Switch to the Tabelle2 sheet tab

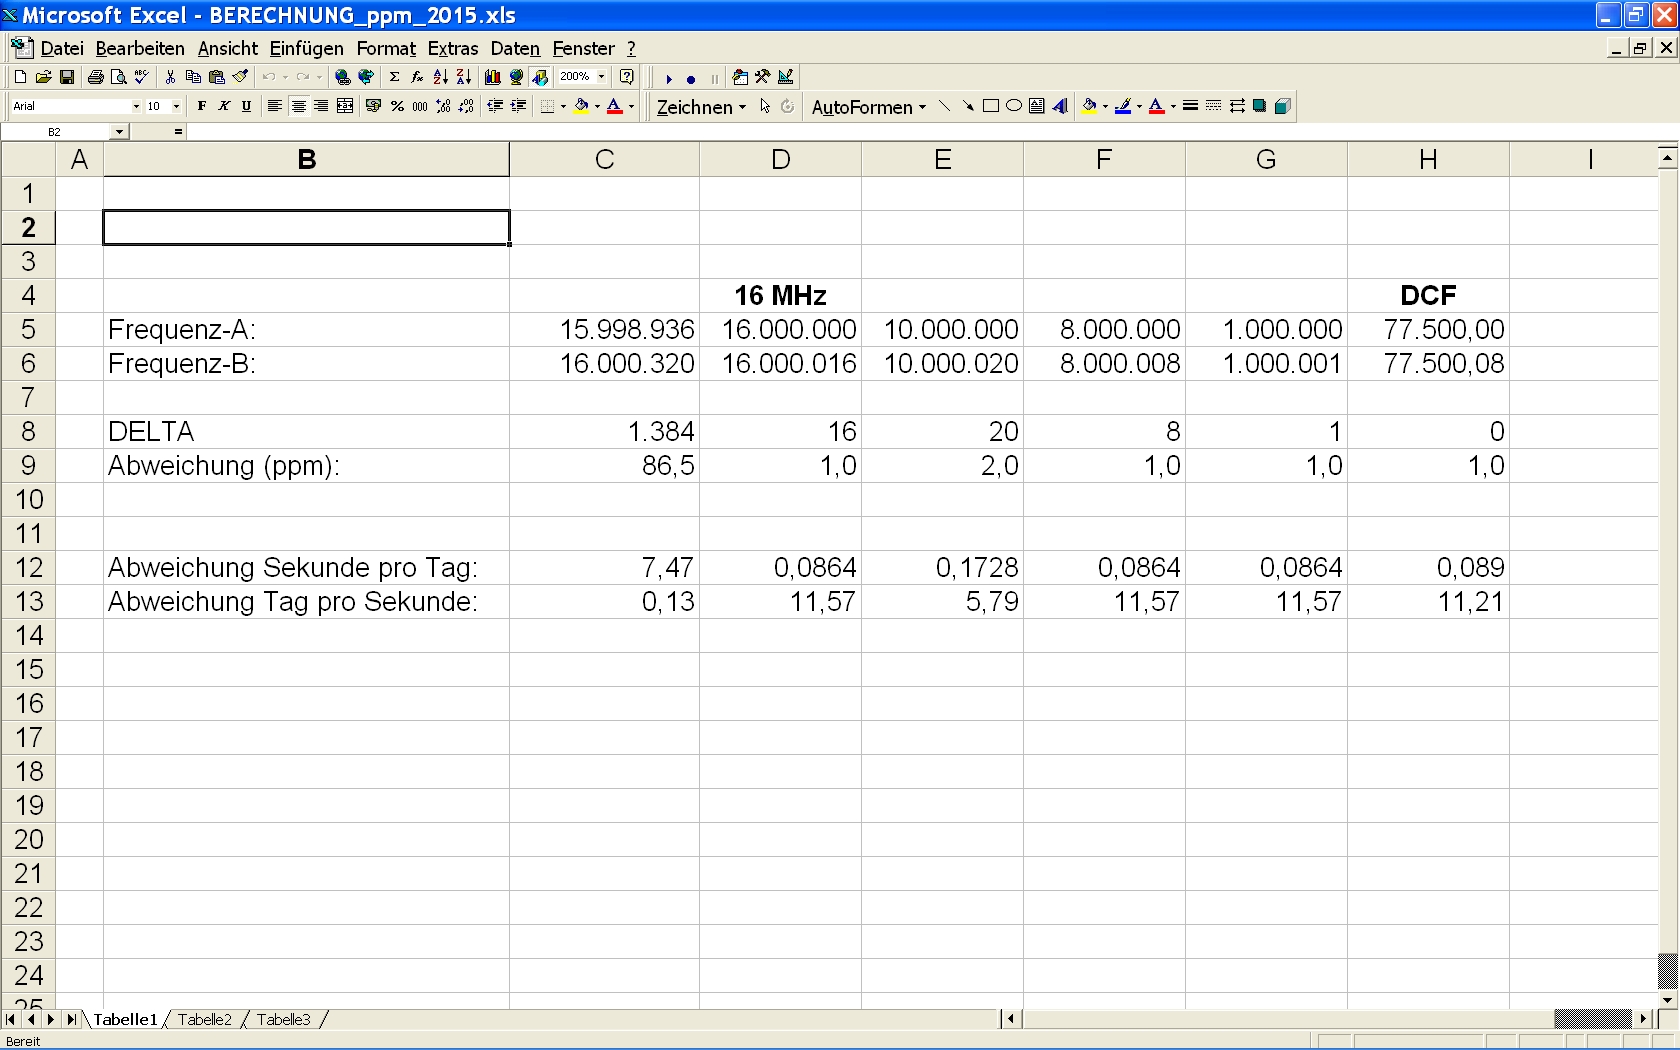pos(204,1019)
